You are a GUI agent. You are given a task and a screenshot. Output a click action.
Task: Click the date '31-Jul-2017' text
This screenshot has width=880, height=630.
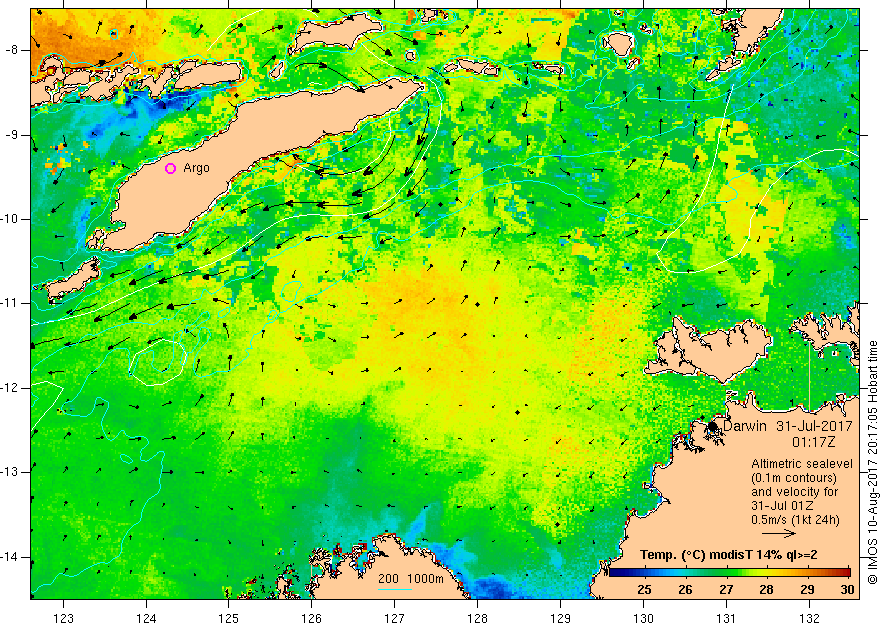pos(814,426)
